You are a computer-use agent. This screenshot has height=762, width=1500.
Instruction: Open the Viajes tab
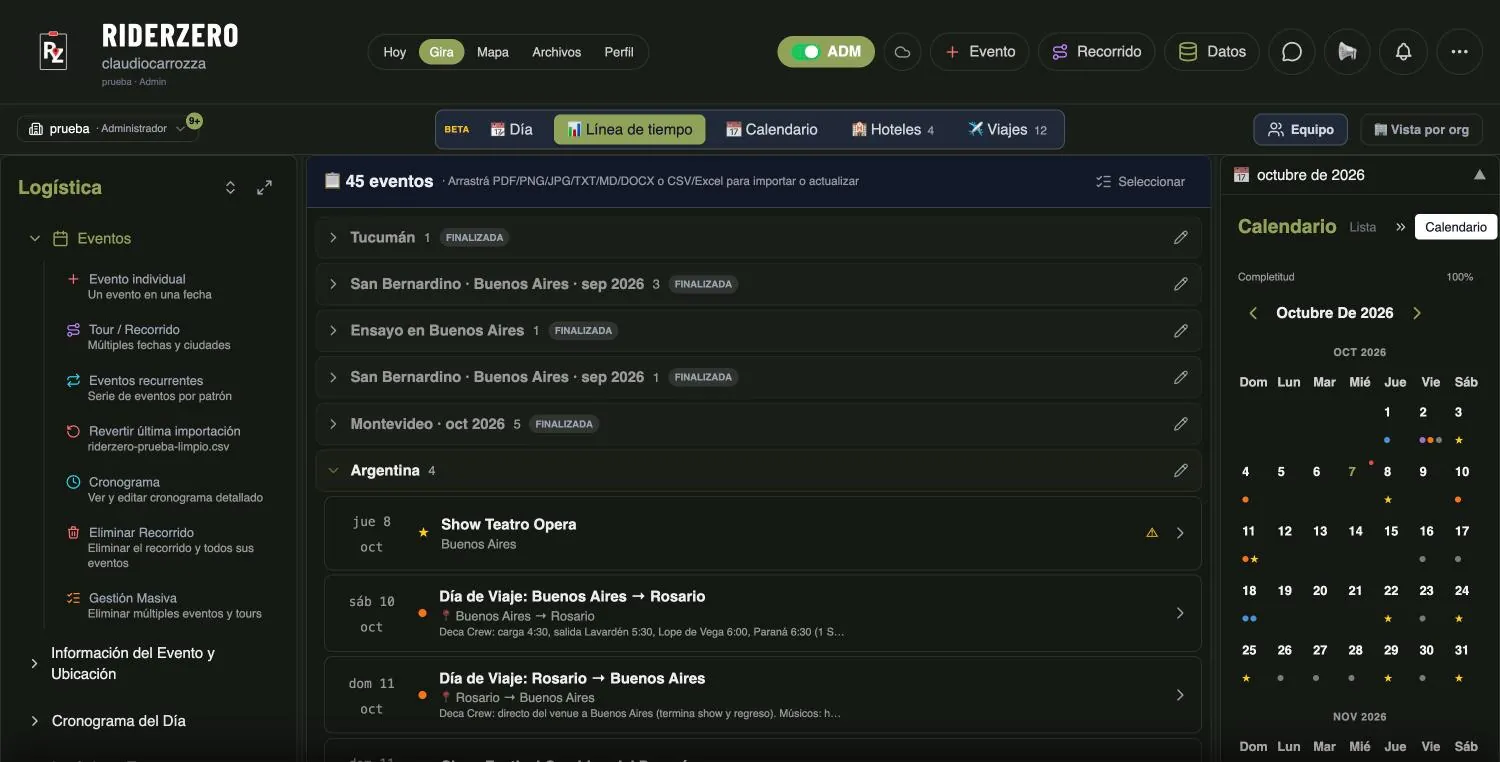point(1007,129)
